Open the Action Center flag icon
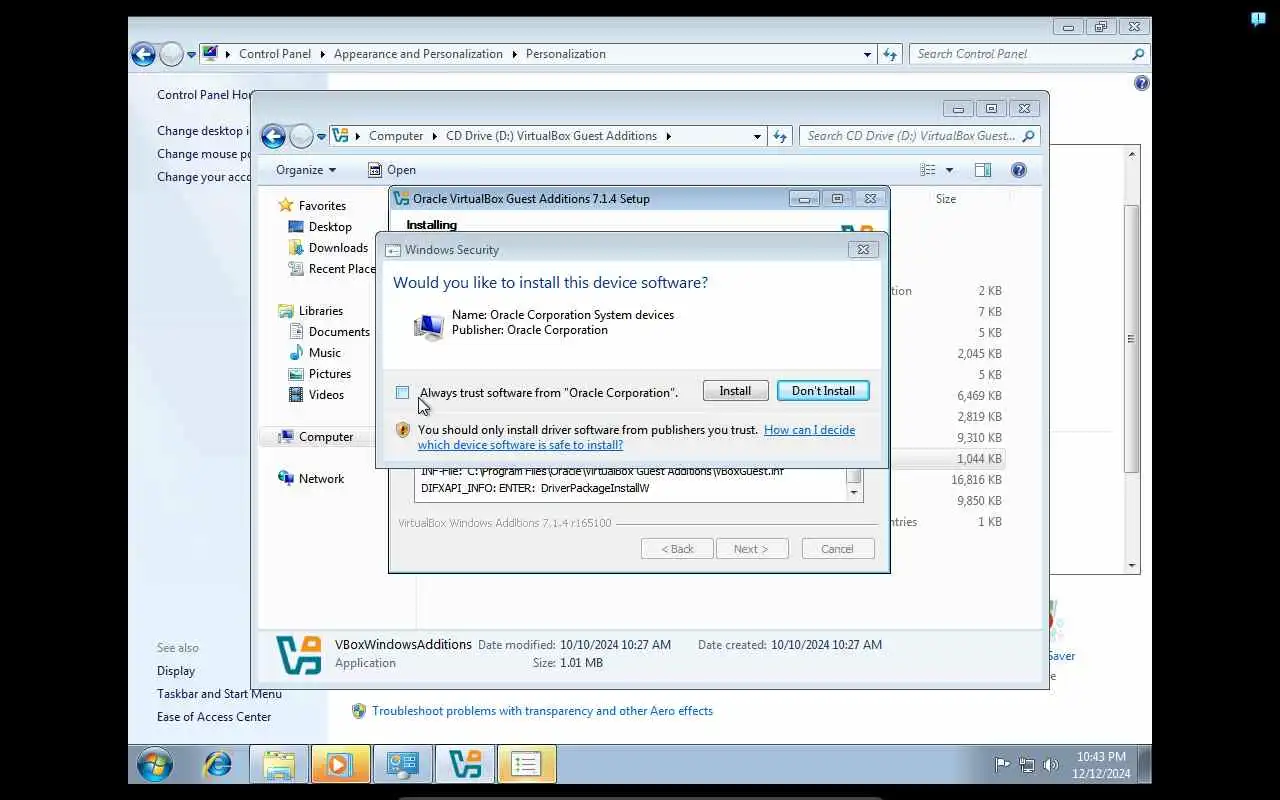1280x800 pixels. (x=1002, y=765)
